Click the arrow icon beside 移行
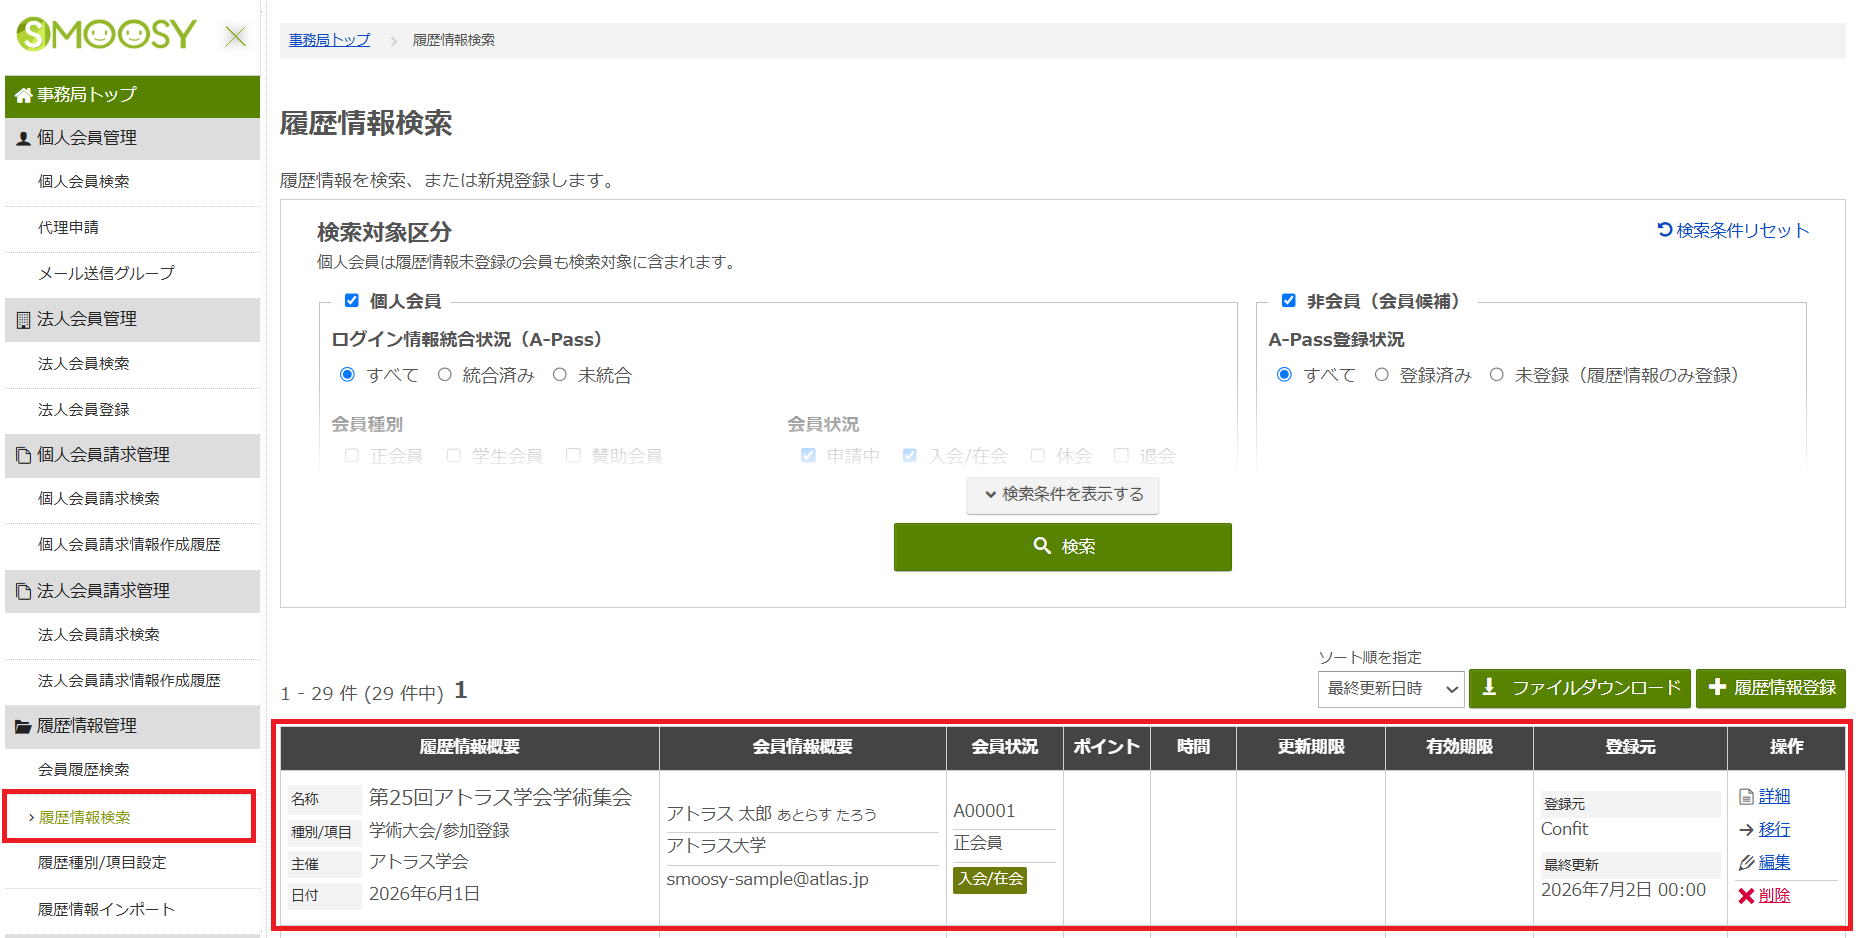This screenshot has height=938, width=1870. tap(1747, 830)
